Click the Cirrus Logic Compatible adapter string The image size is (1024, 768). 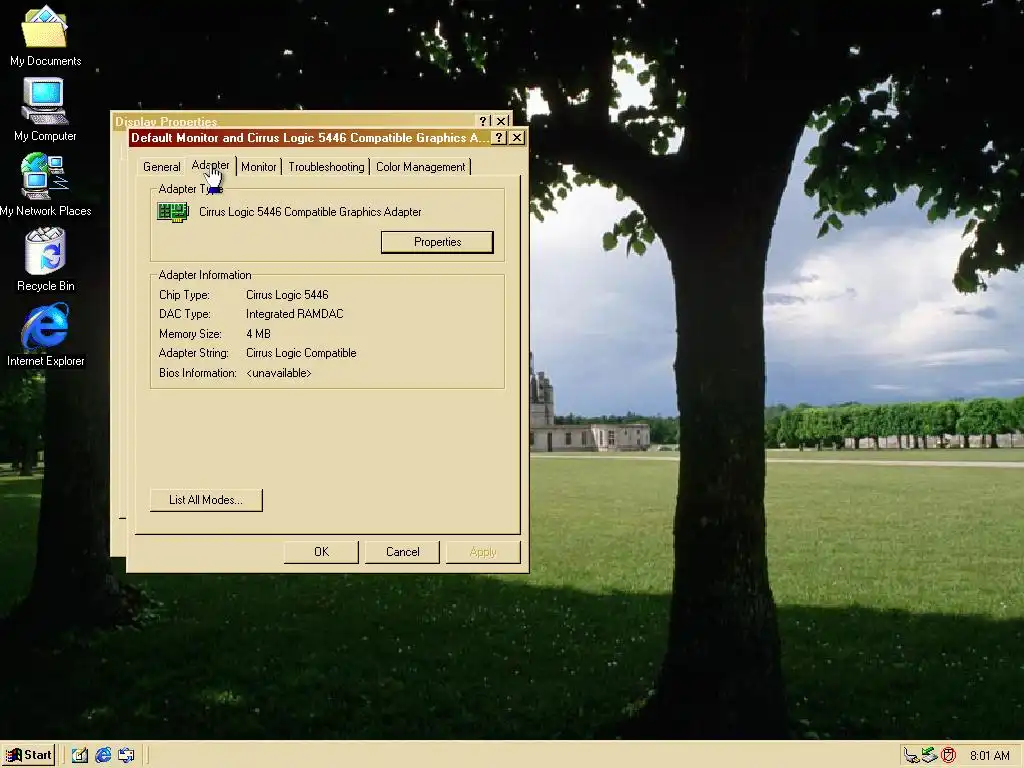coord(301,353)
